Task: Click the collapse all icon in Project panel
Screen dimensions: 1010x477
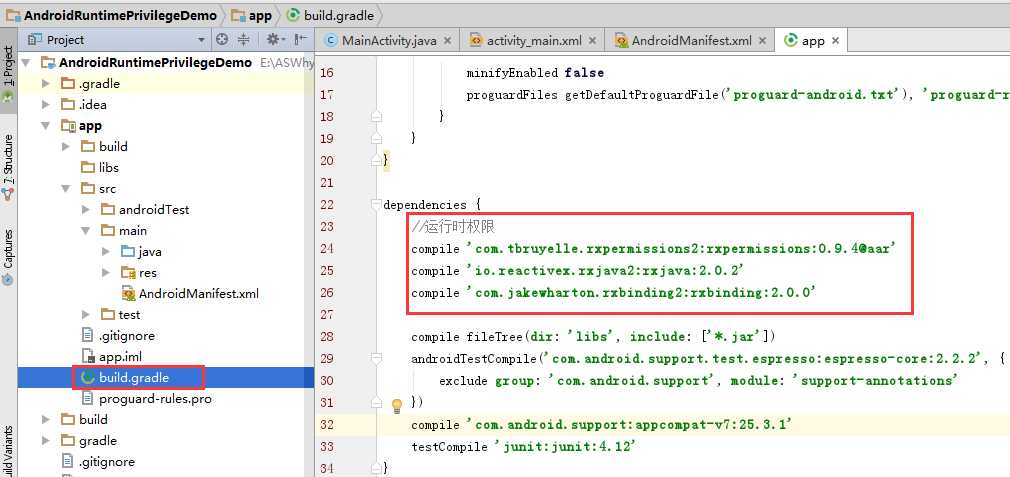Action: click(x=243, y=40)
